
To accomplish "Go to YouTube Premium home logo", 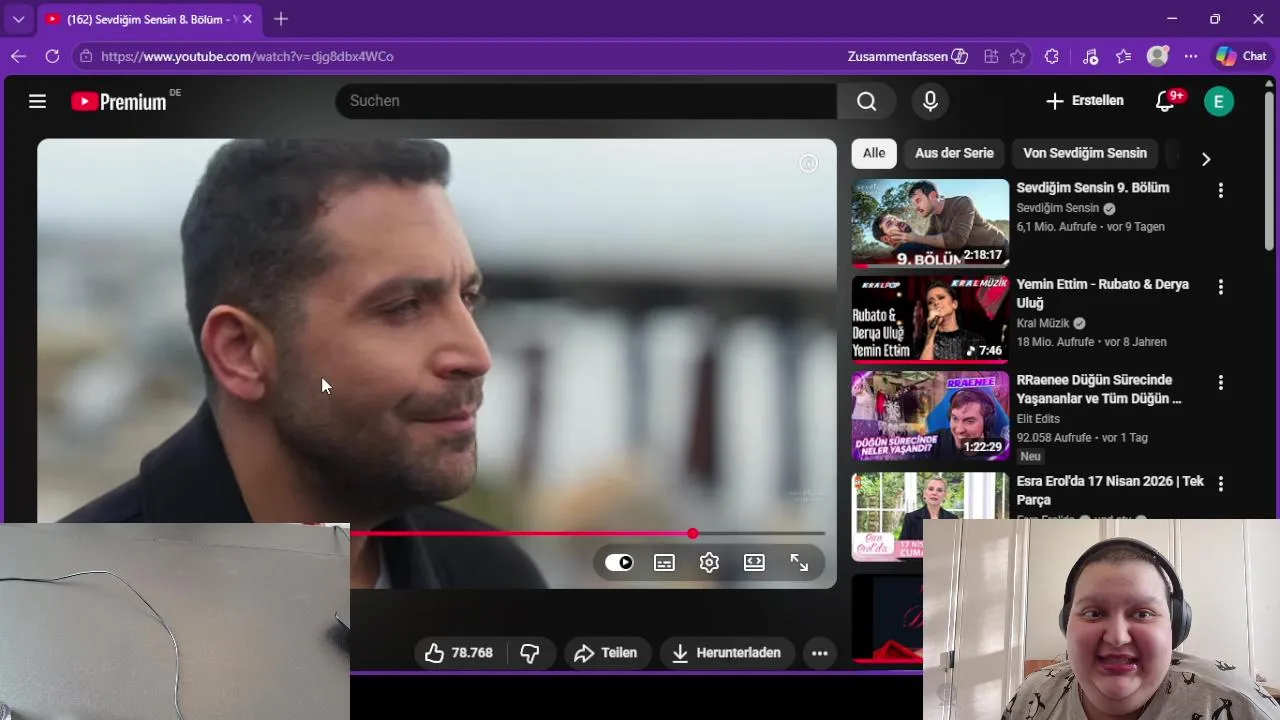I will [x=119, y=101].
